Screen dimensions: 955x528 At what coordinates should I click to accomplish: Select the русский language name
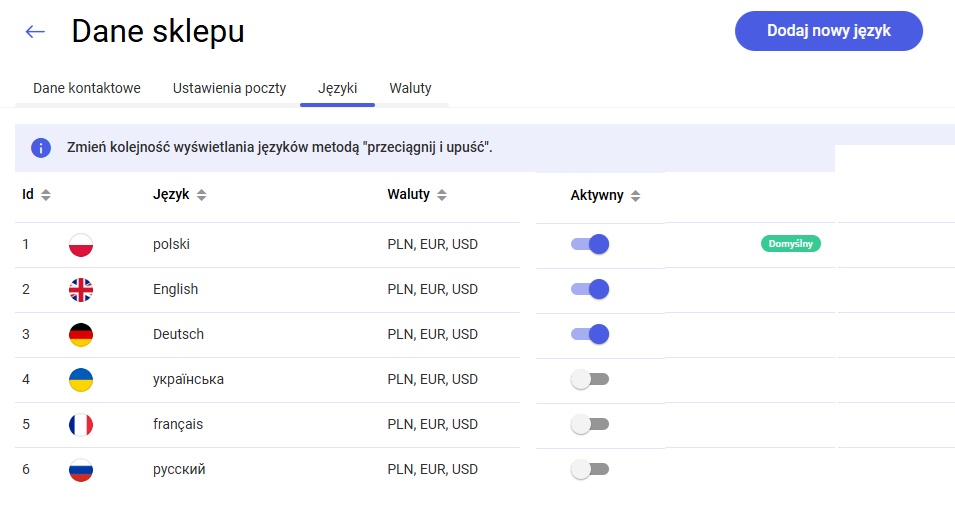[x=179, y=470]
